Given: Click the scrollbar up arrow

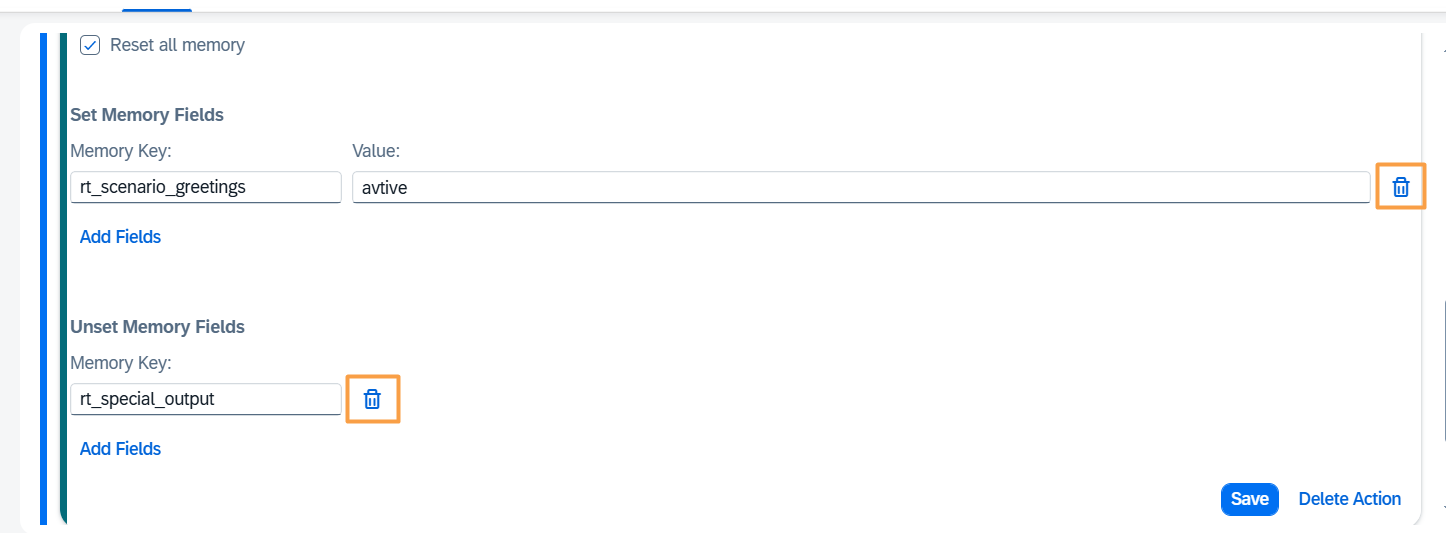Looking at the screenshot, I should tap(1443, 48).
